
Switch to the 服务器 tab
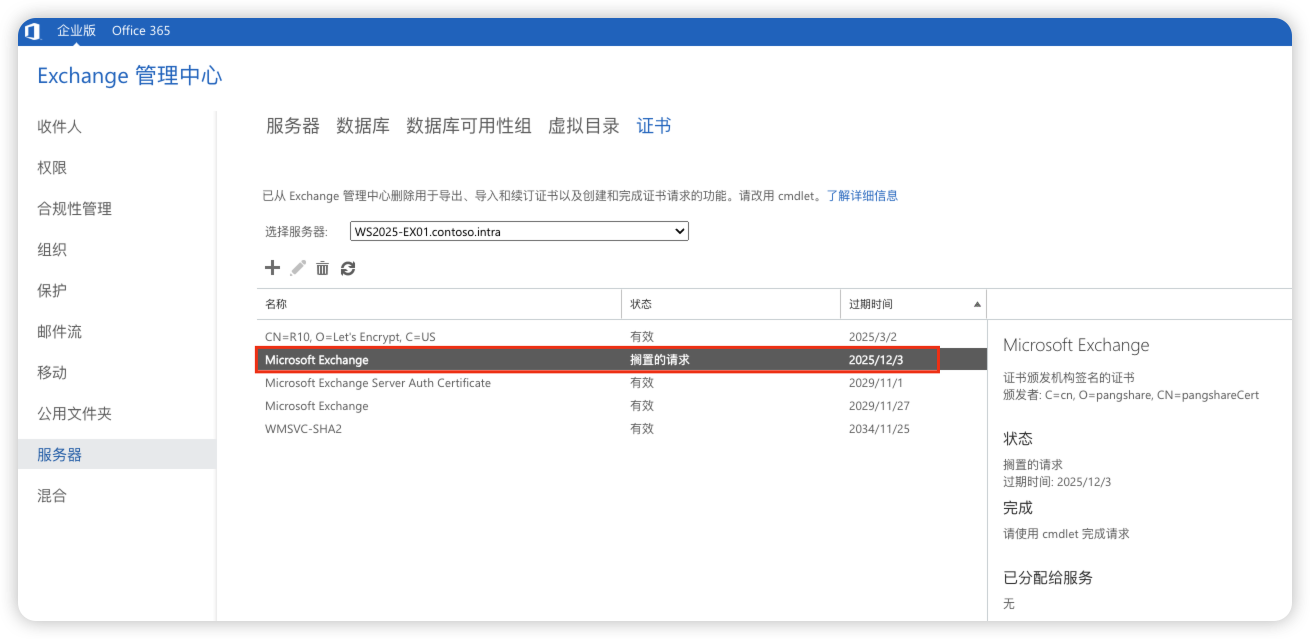coord(292,126)
